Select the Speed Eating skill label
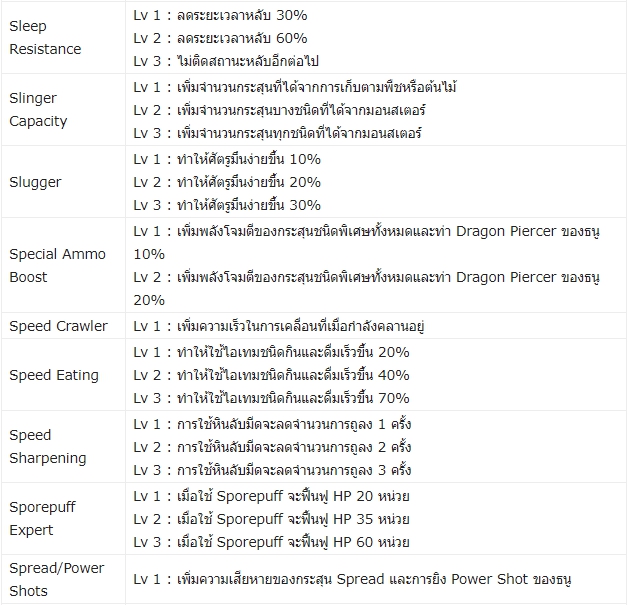The width and height of the screenshot is (628, 605). (x=54, y=375)
